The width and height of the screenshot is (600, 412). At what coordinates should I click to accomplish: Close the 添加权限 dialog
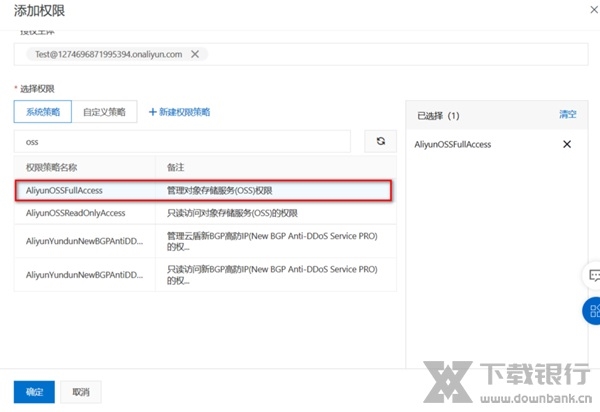pos(594,10)
